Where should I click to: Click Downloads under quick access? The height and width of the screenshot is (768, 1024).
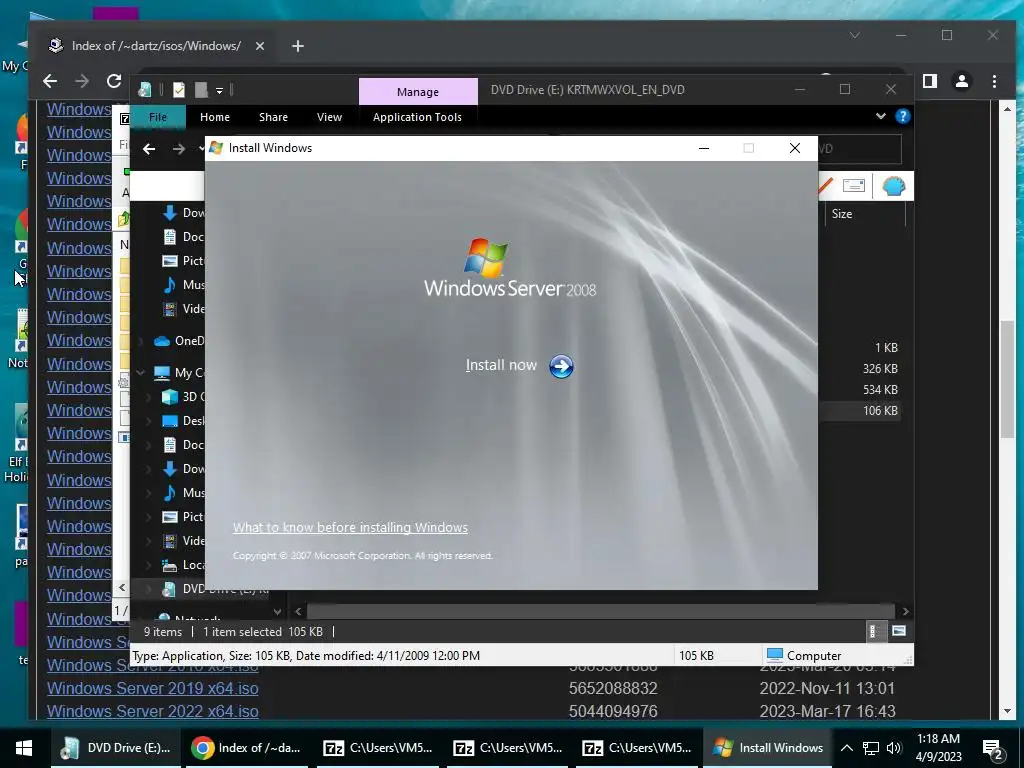click(x=183, y=212)
